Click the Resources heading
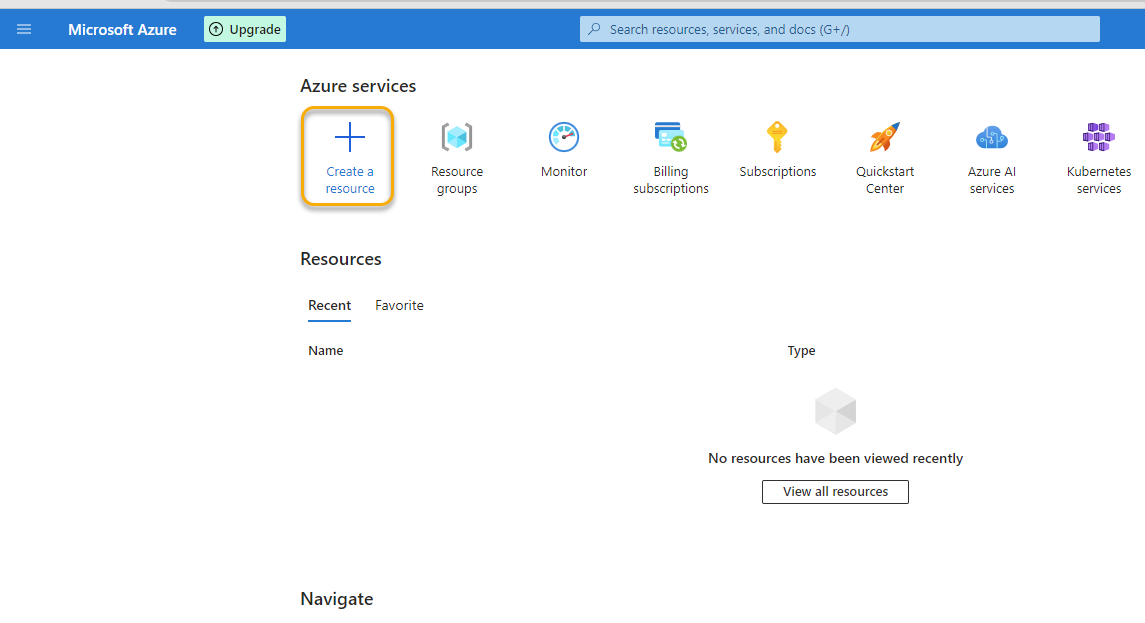The width and height of the screenshot is (1145, 623). click(x=341, y=259)
